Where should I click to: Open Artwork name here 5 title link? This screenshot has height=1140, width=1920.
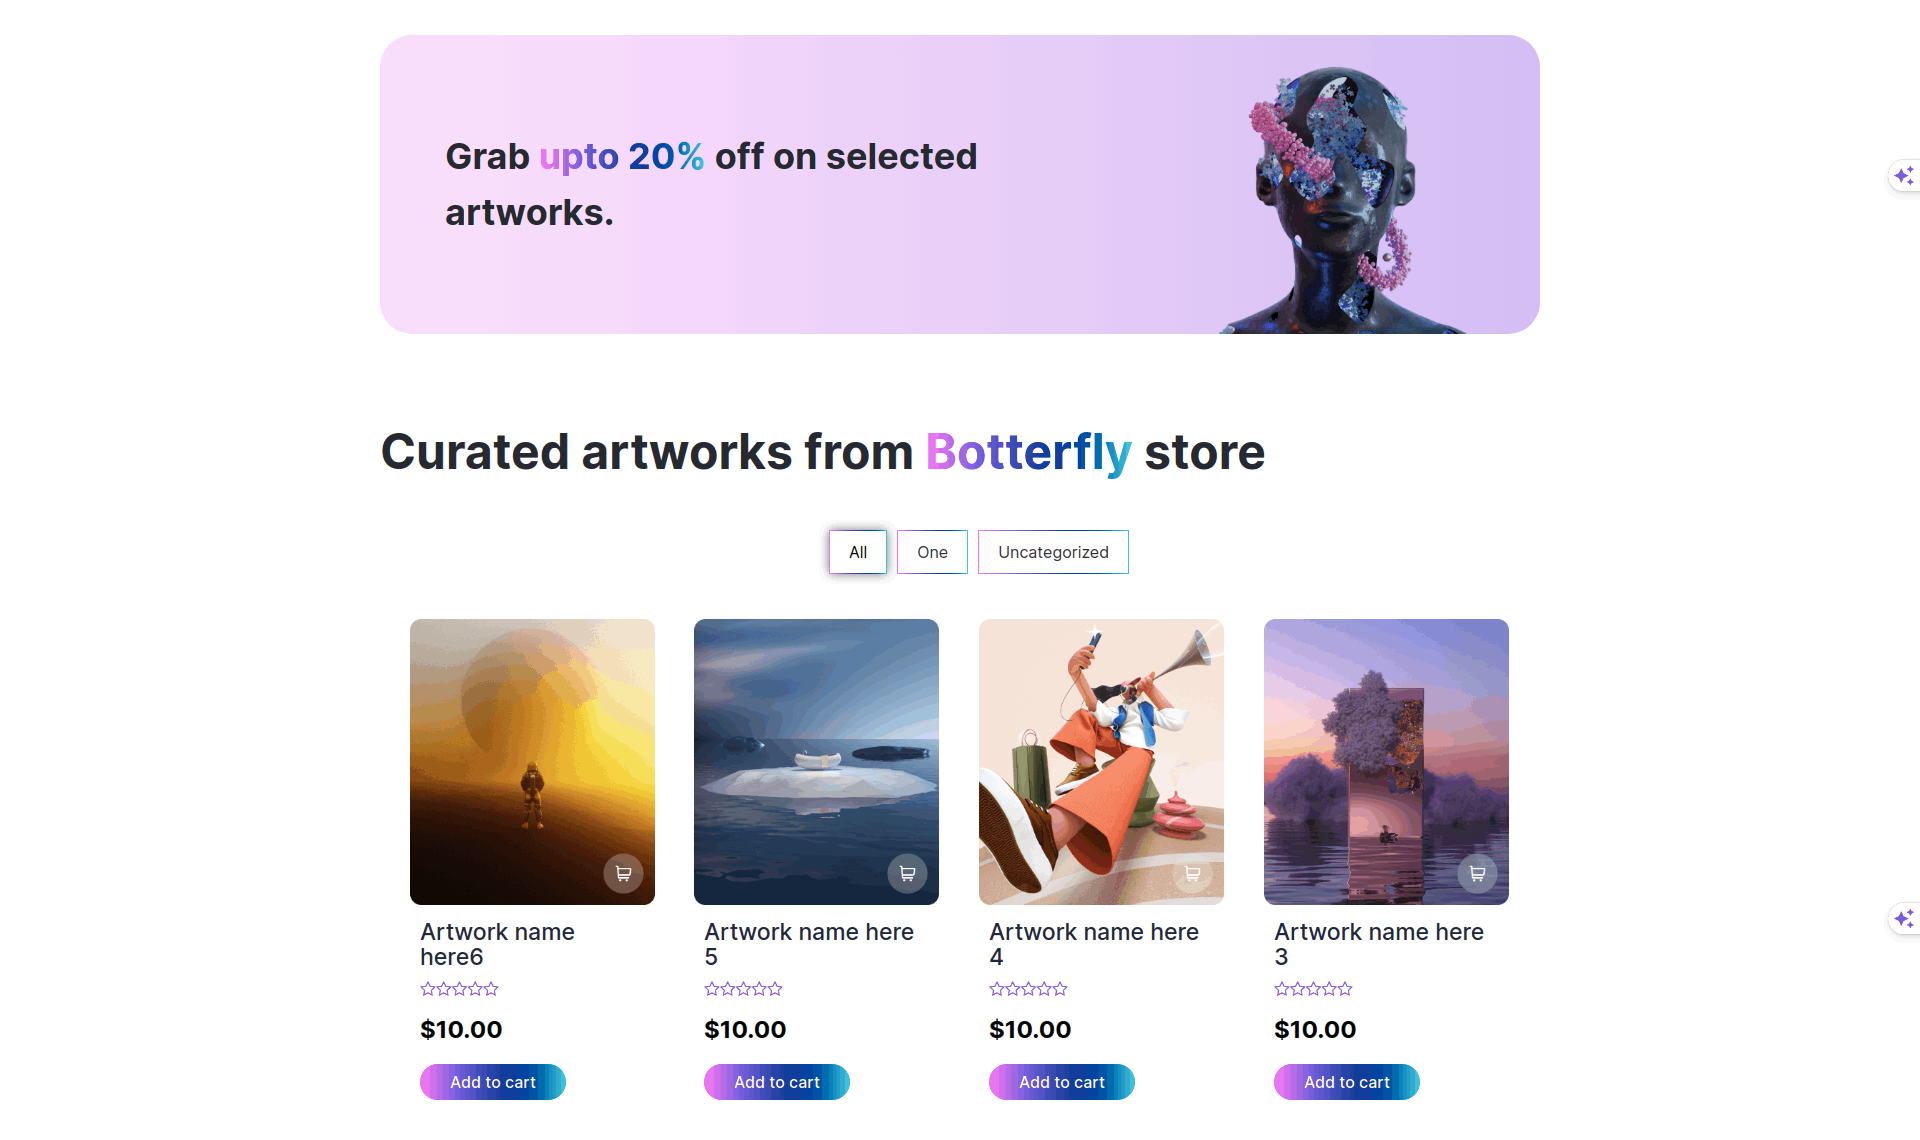pos(809,944)
